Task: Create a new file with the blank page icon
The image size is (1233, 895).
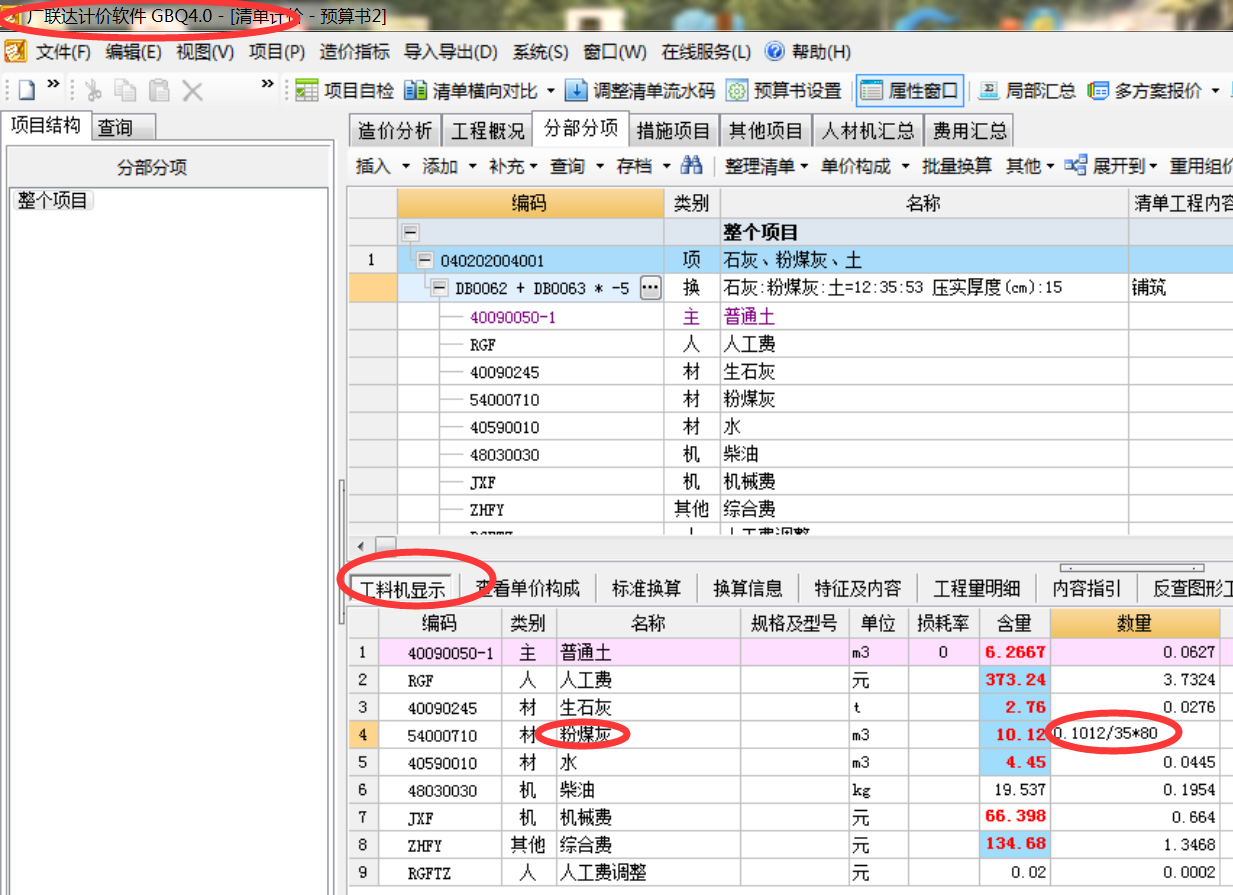Action: tap(26, 90)
